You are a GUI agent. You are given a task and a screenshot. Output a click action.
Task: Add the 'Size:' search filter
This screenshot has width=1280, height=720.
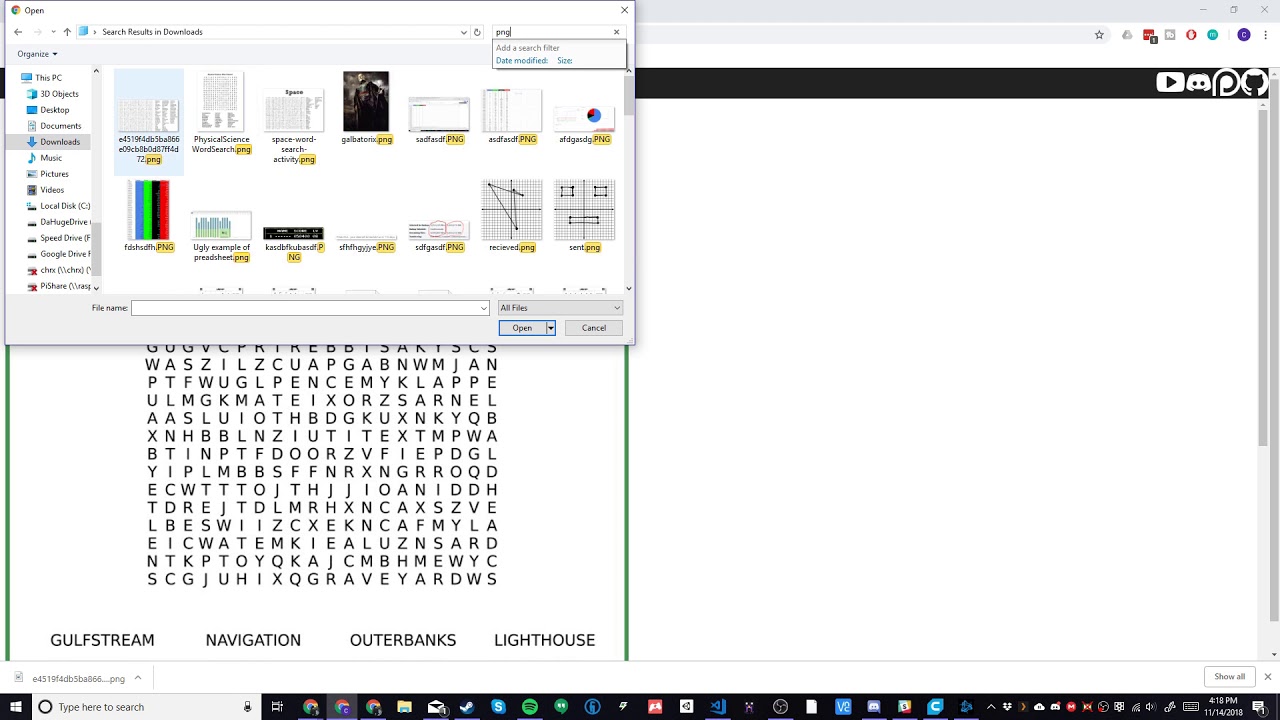[x=565, y=61]
